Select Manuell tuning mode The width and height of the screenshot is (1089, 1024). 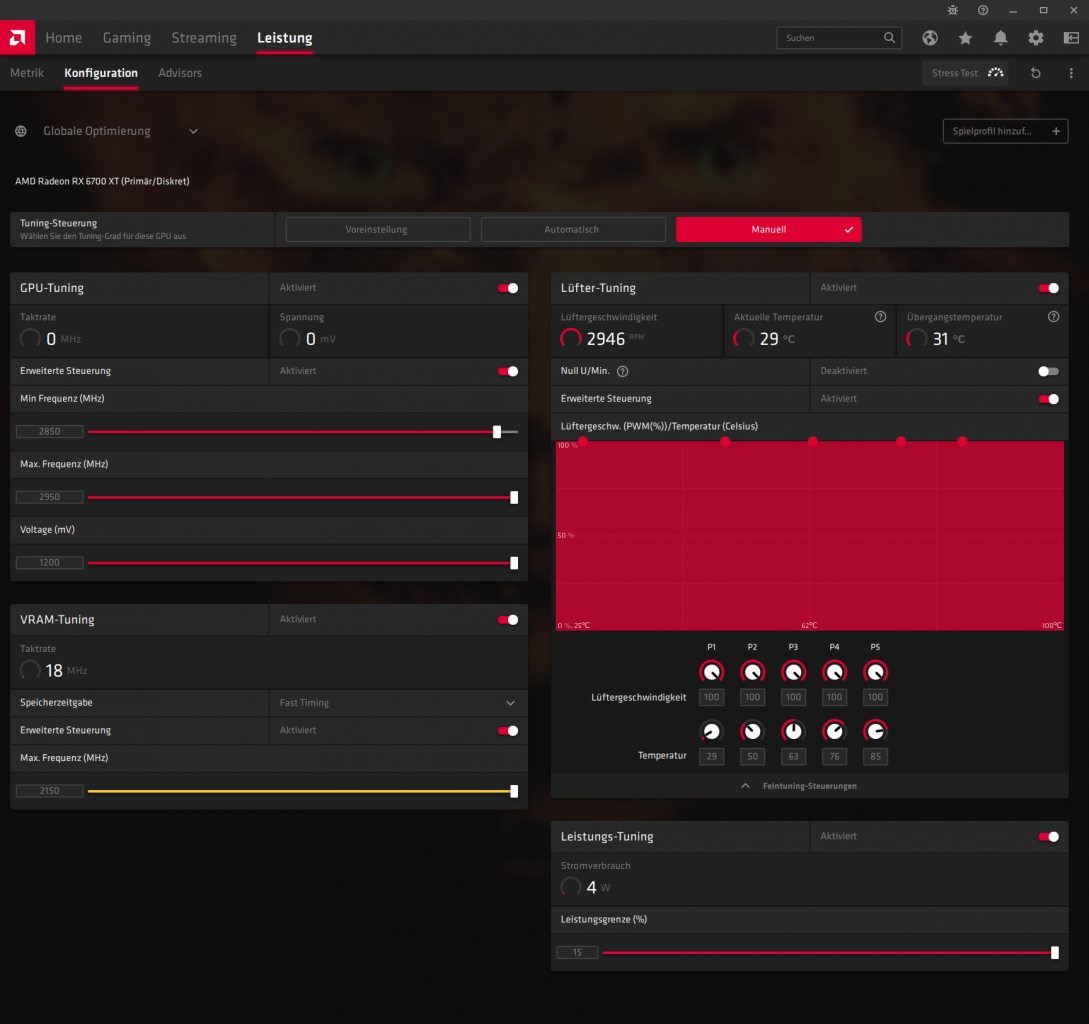(x=768, y=229)
